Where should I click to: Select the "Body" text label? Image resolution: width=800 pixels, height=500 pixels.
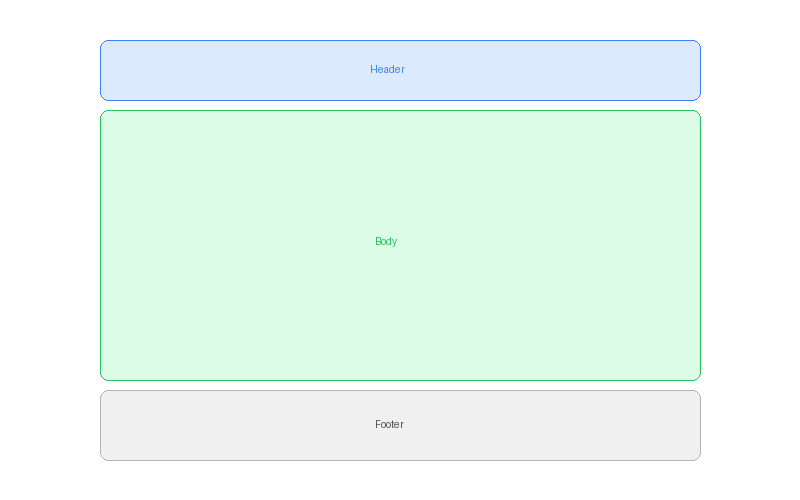[386, 241]
